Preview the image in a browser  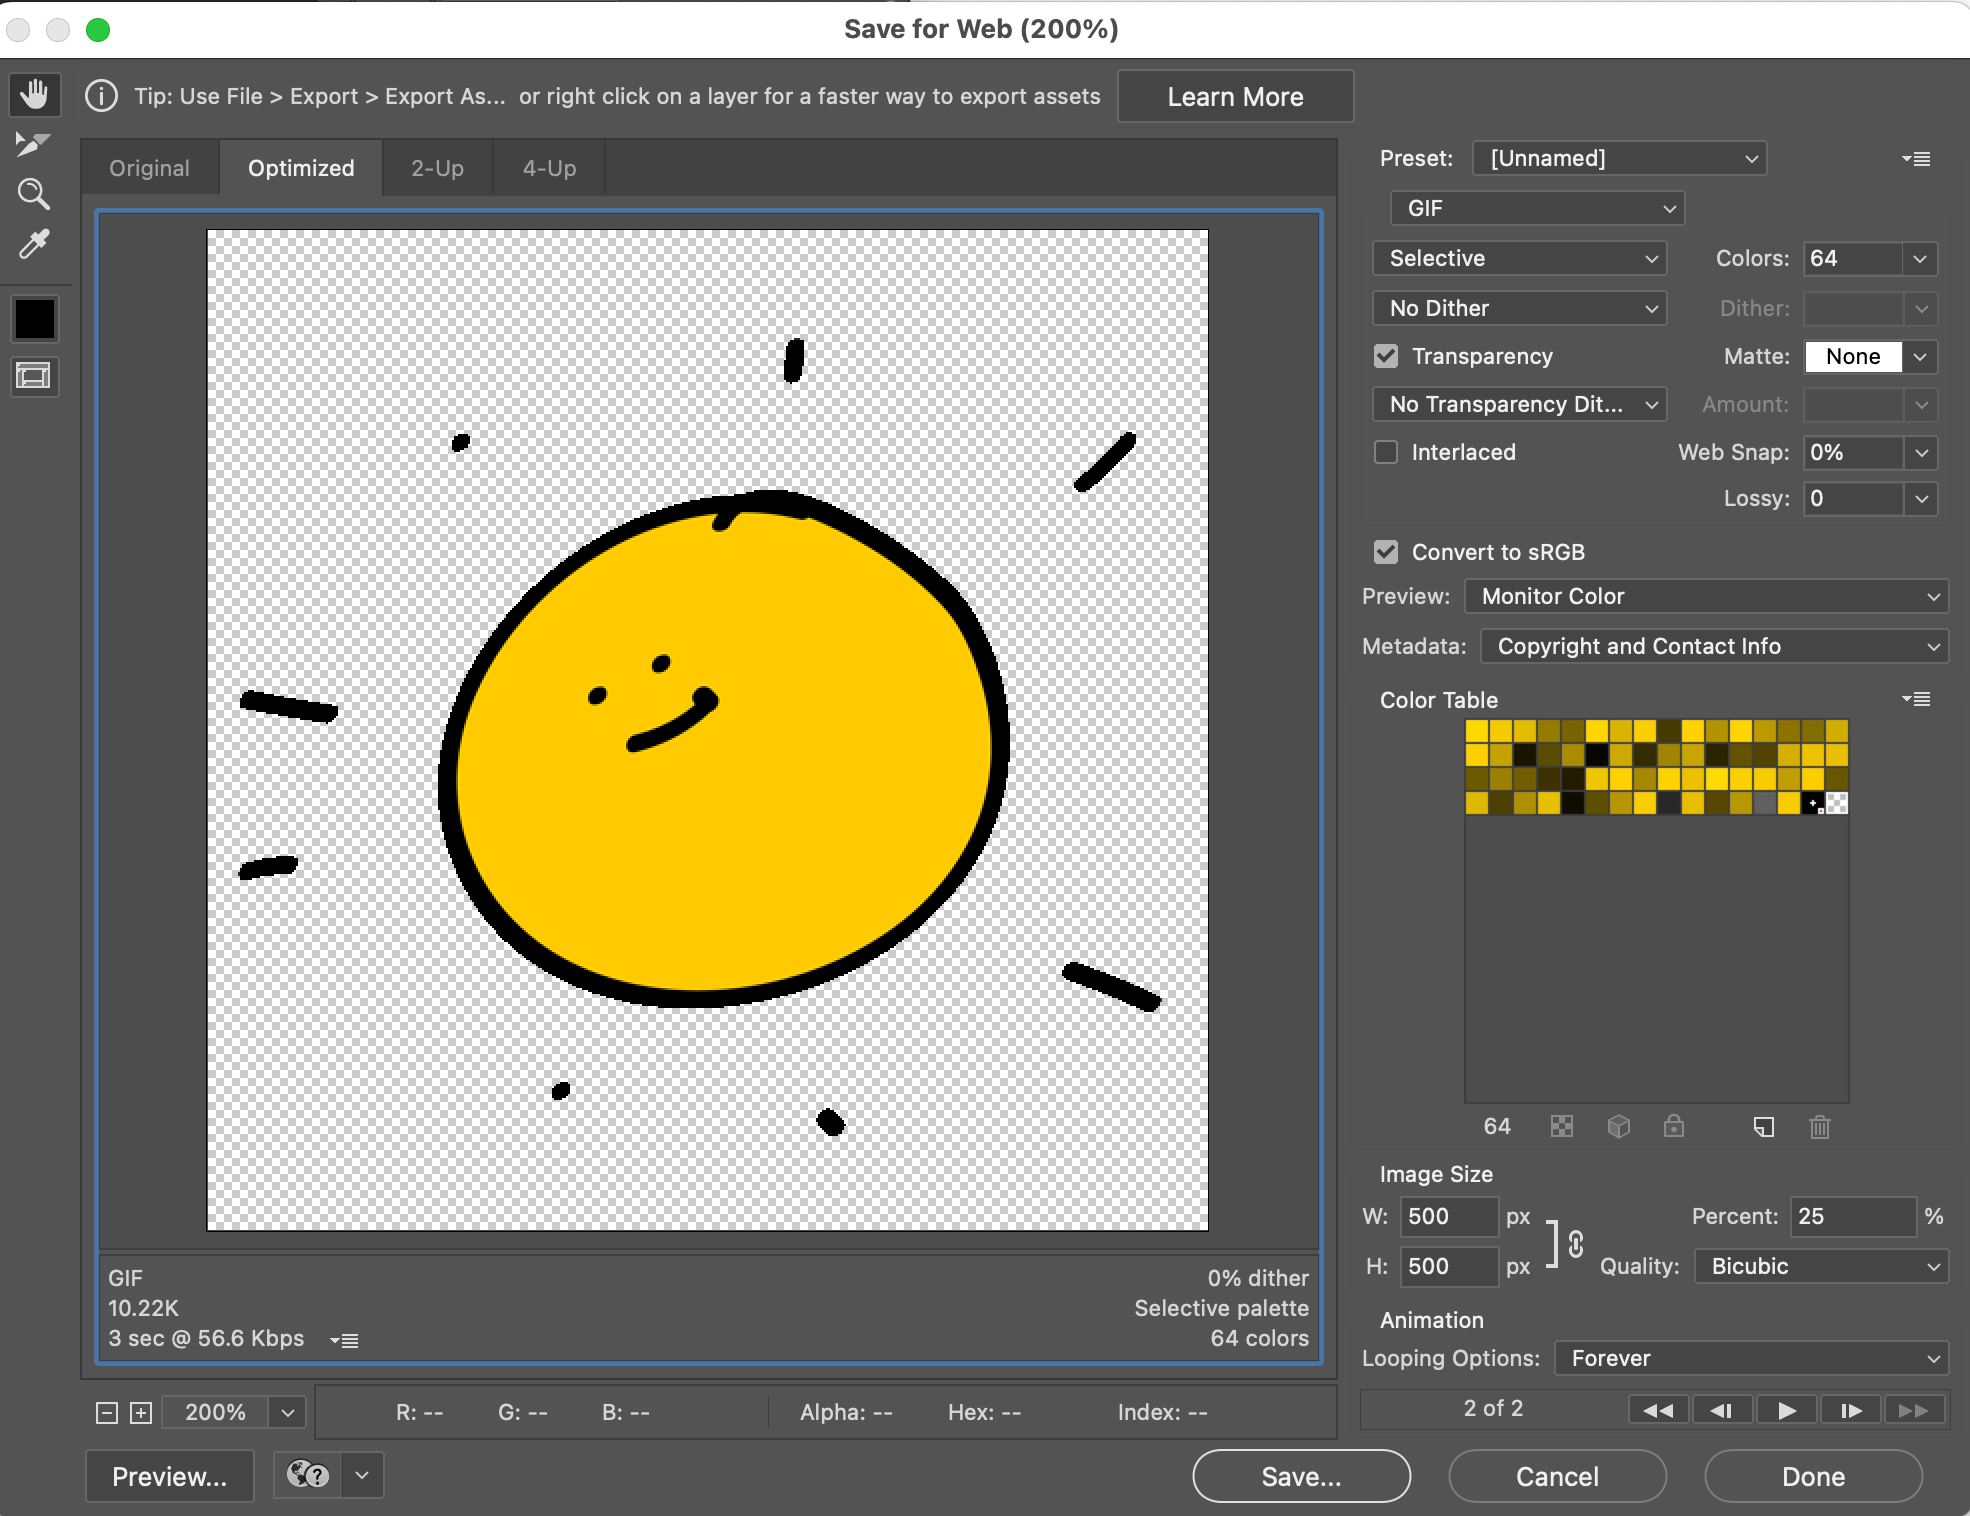point(168,1476)
